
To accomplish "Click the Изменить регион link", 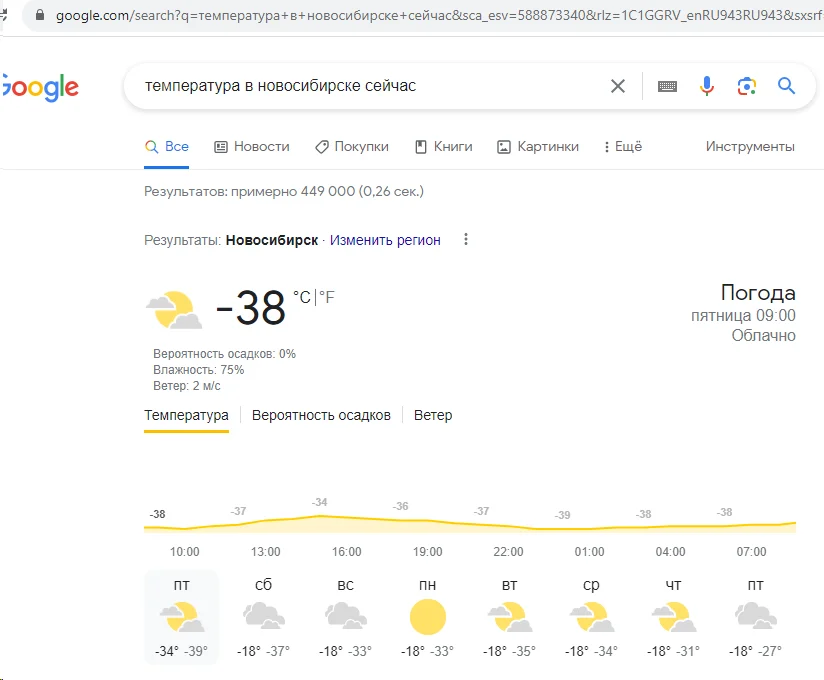I will click(x=385, y=240).
